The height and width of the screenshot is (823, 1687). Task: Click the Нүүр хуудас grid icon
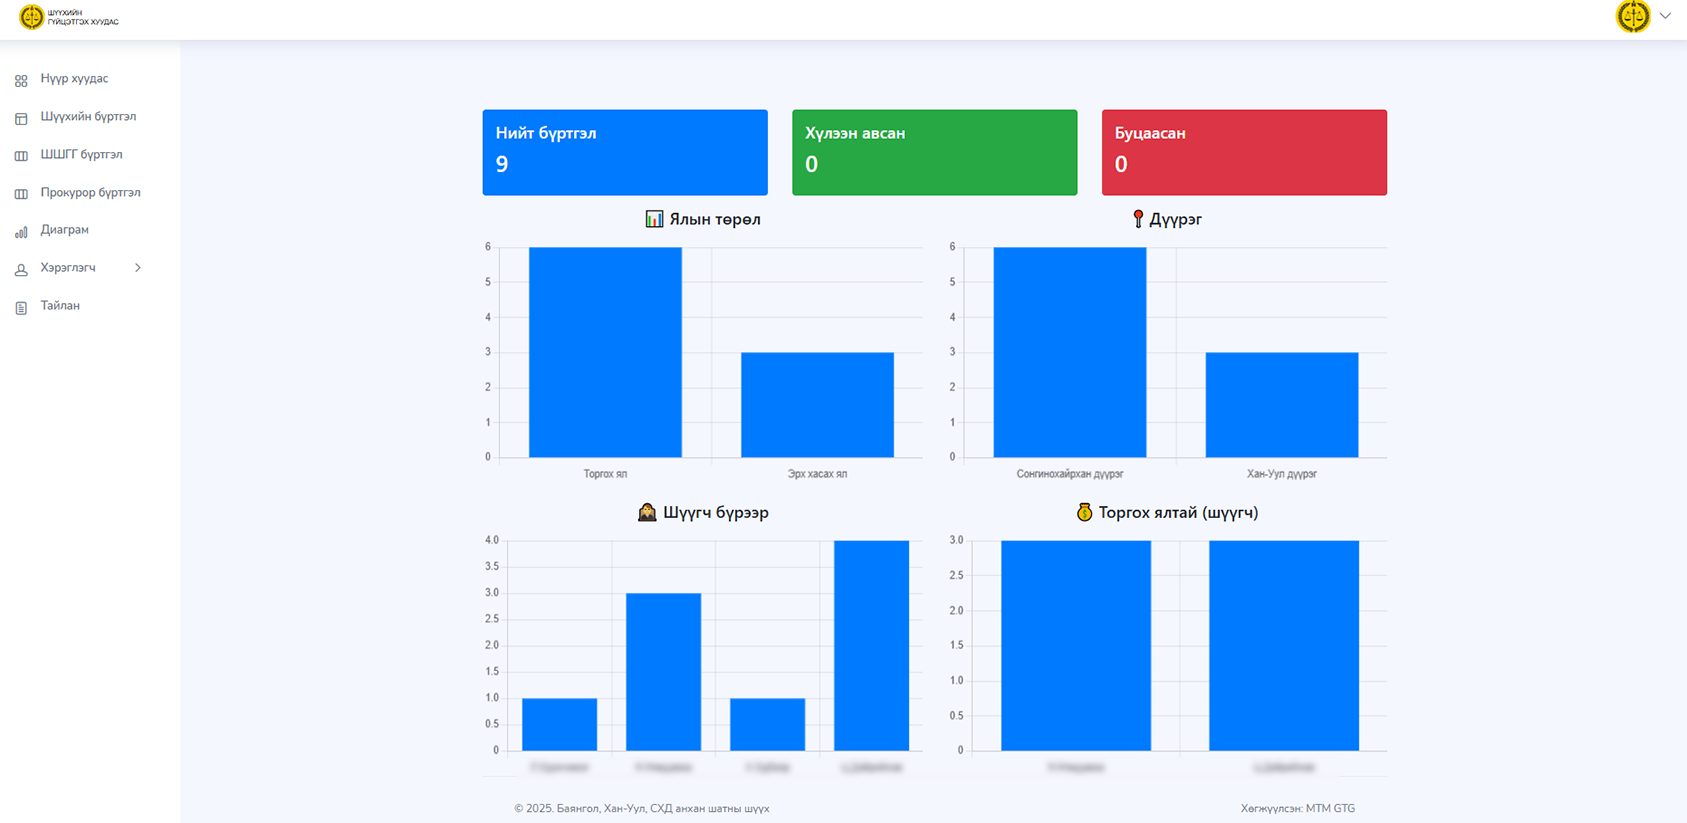coord(21,80)
